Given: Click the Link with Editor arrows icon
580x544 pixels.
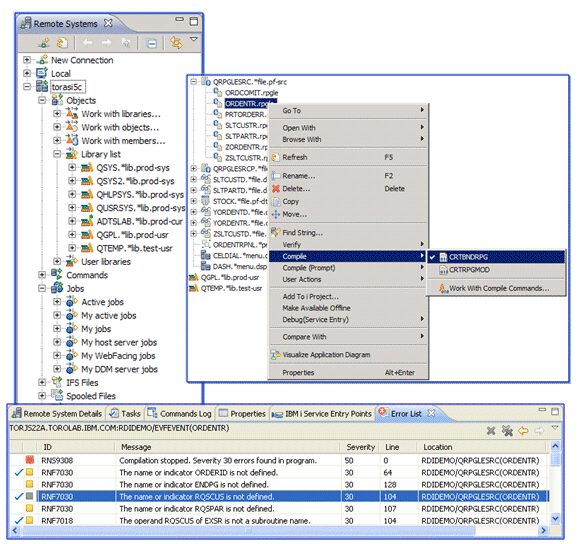Looking at the screenshot, I should point(176,43).
